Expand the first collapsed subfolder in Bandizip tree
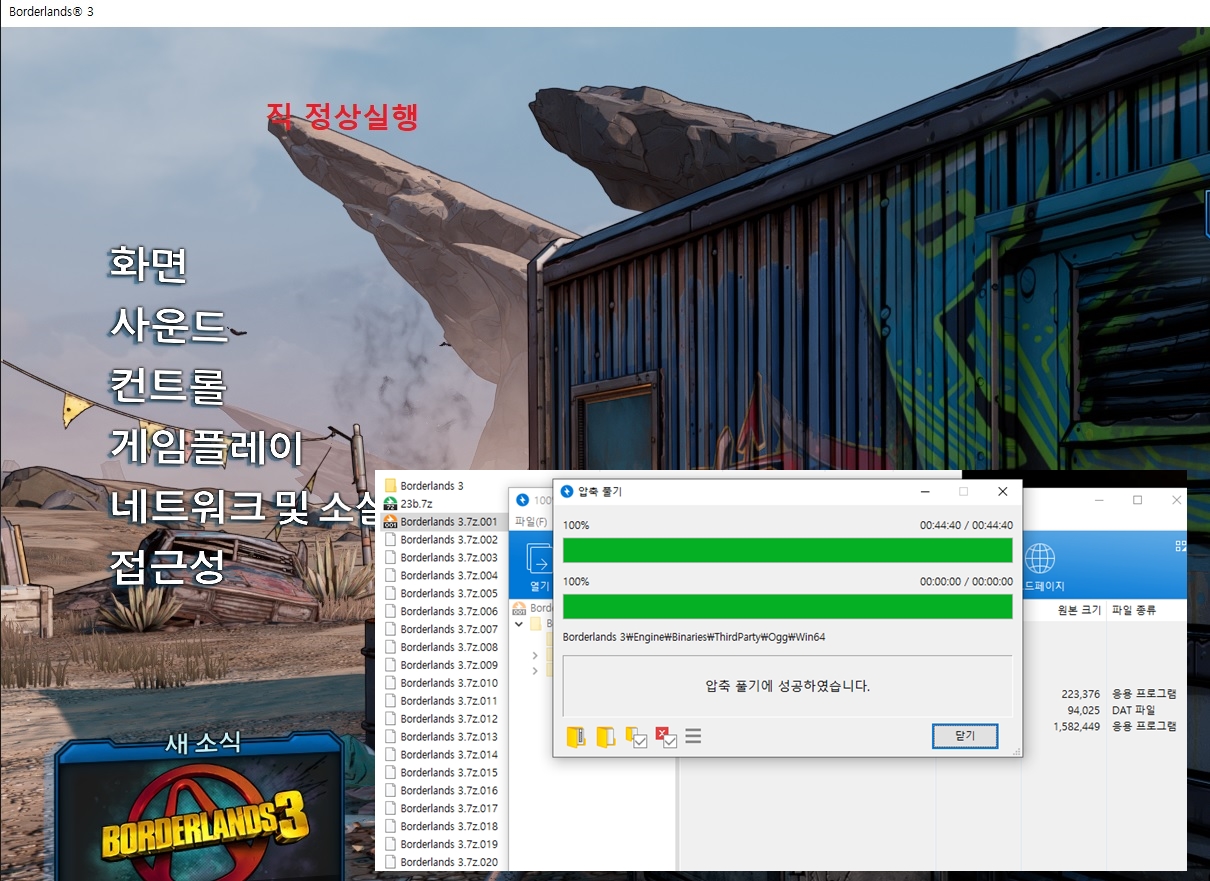1210x881 pixels. point(535,656)
